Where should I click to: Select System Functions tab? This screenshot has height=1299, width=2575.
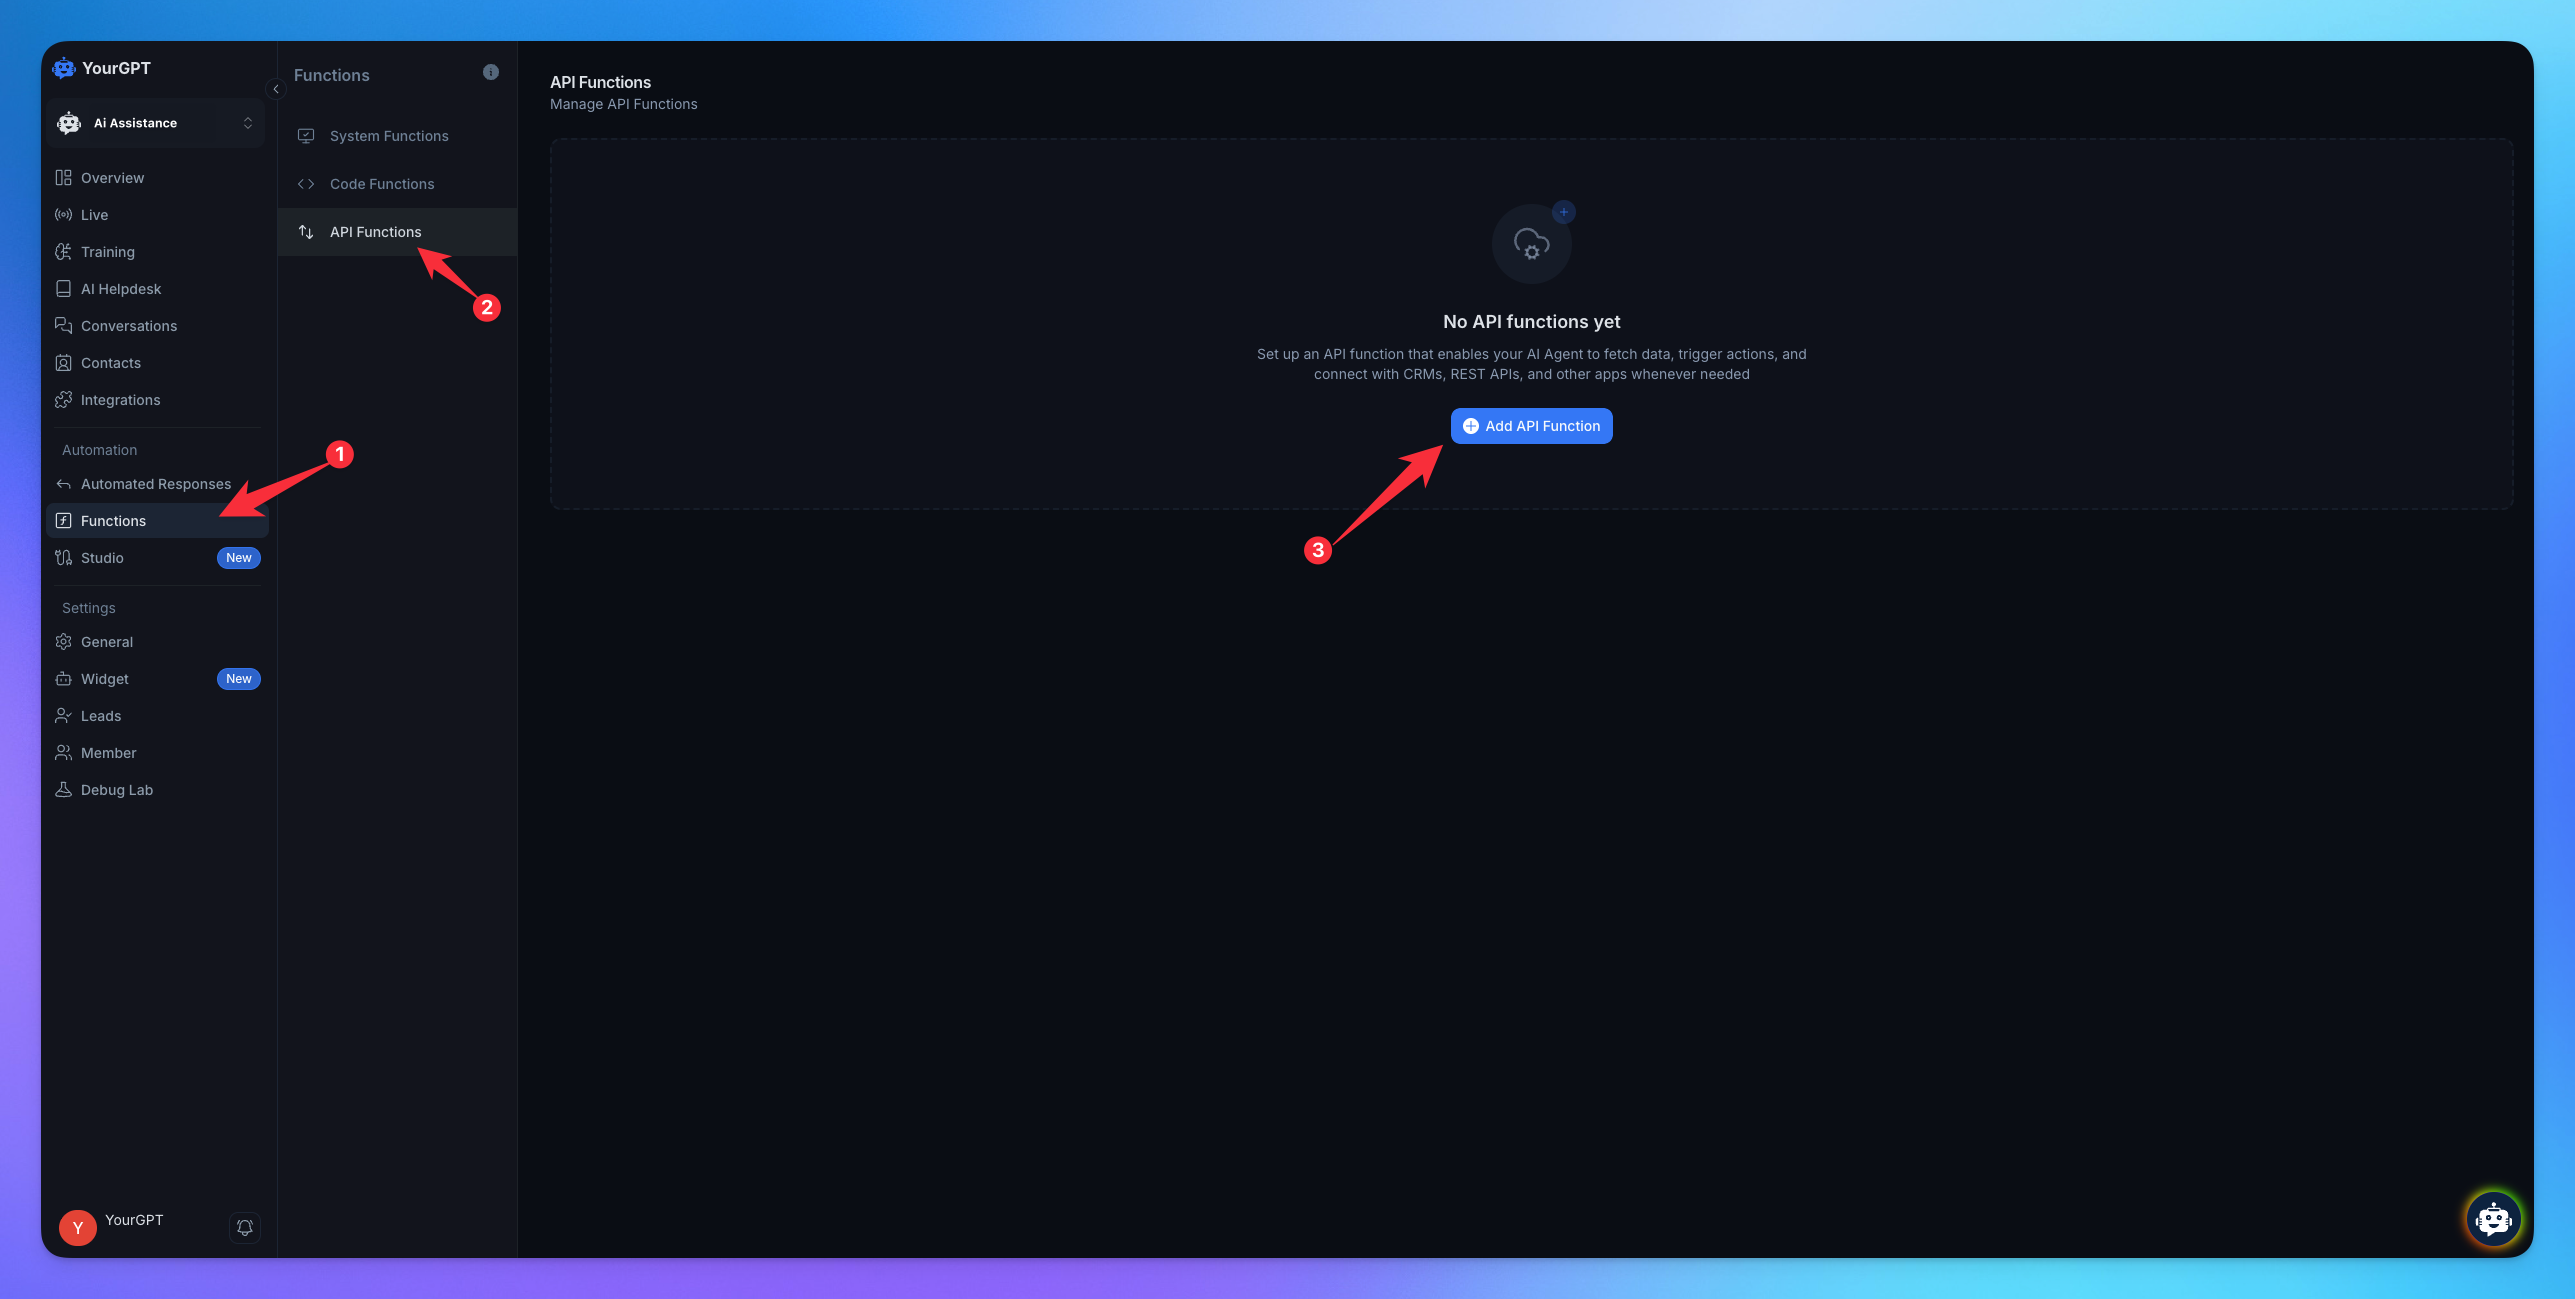[389, 136]
